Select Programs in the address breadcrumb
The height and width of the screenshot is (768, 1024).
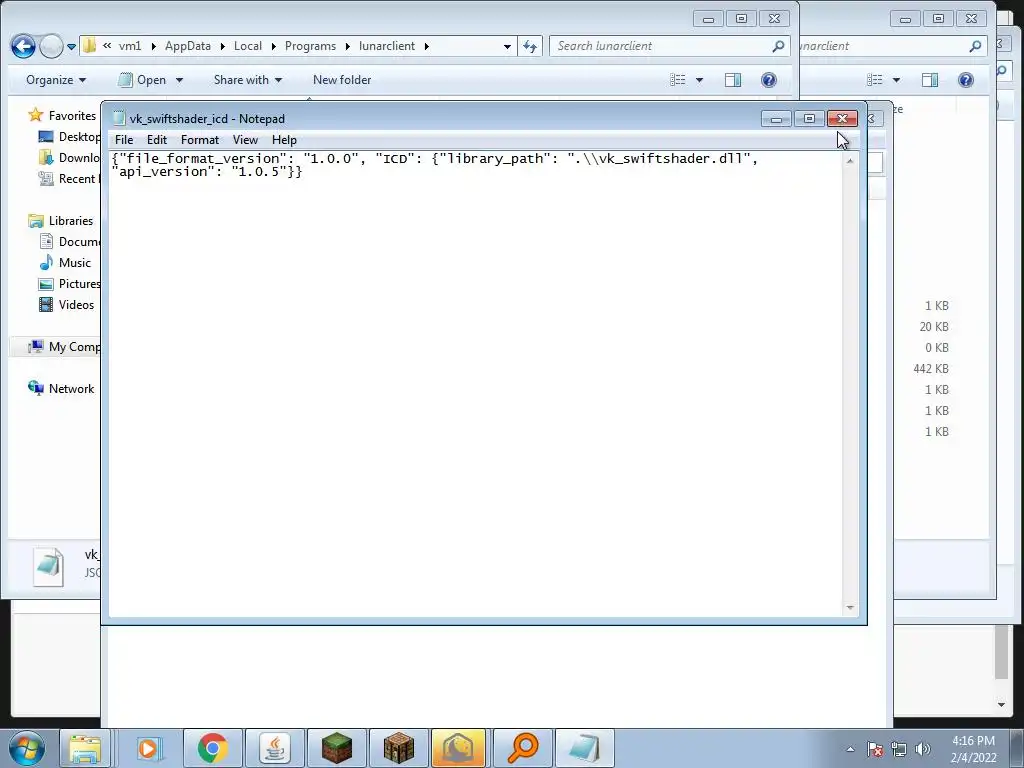click(x=310, y=46)
